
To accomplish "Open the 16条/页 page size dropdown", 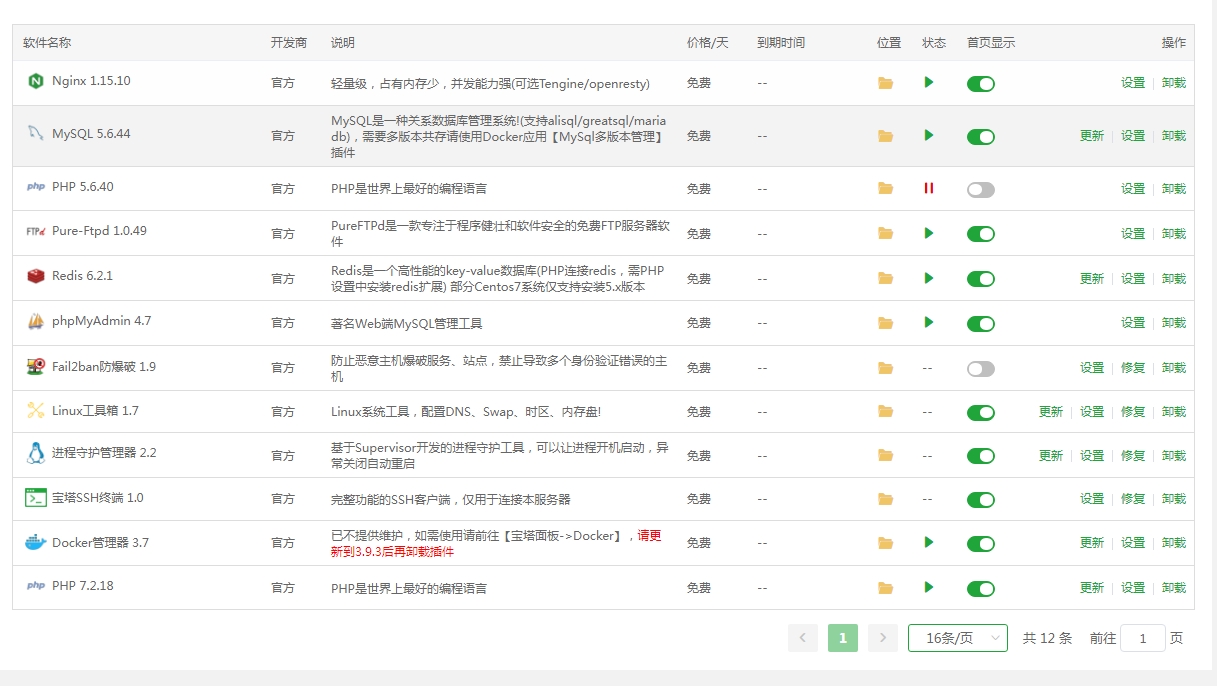I will point(957,638).
